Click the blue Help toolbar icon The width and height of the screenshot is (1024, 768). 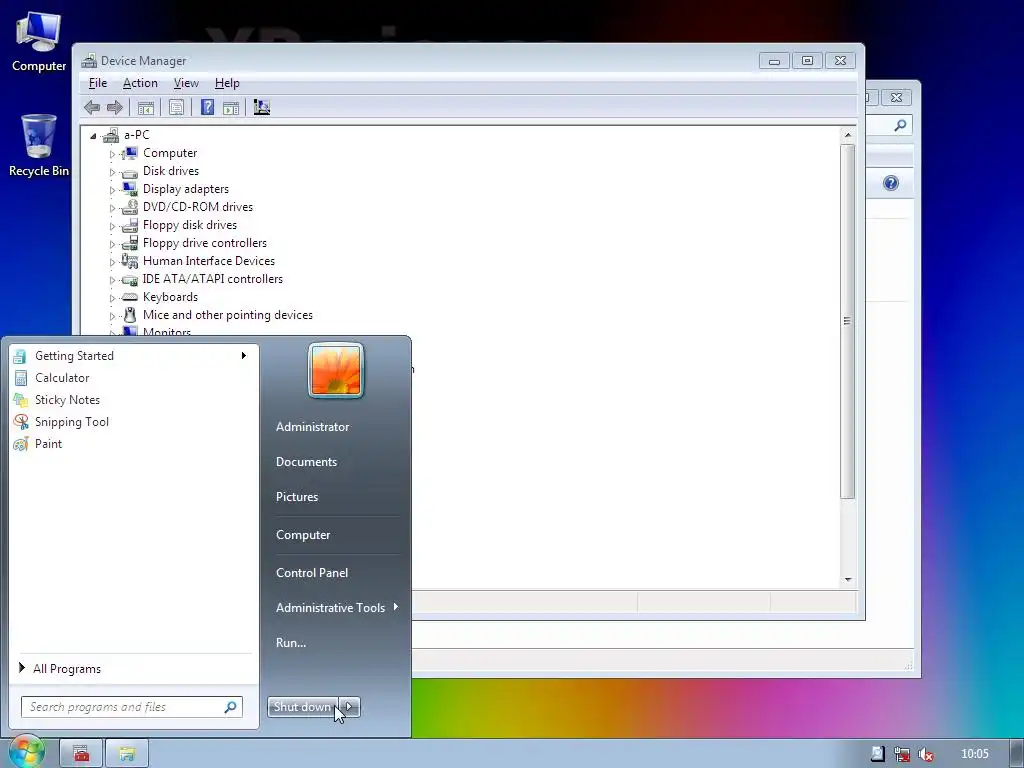pos(207,107)
